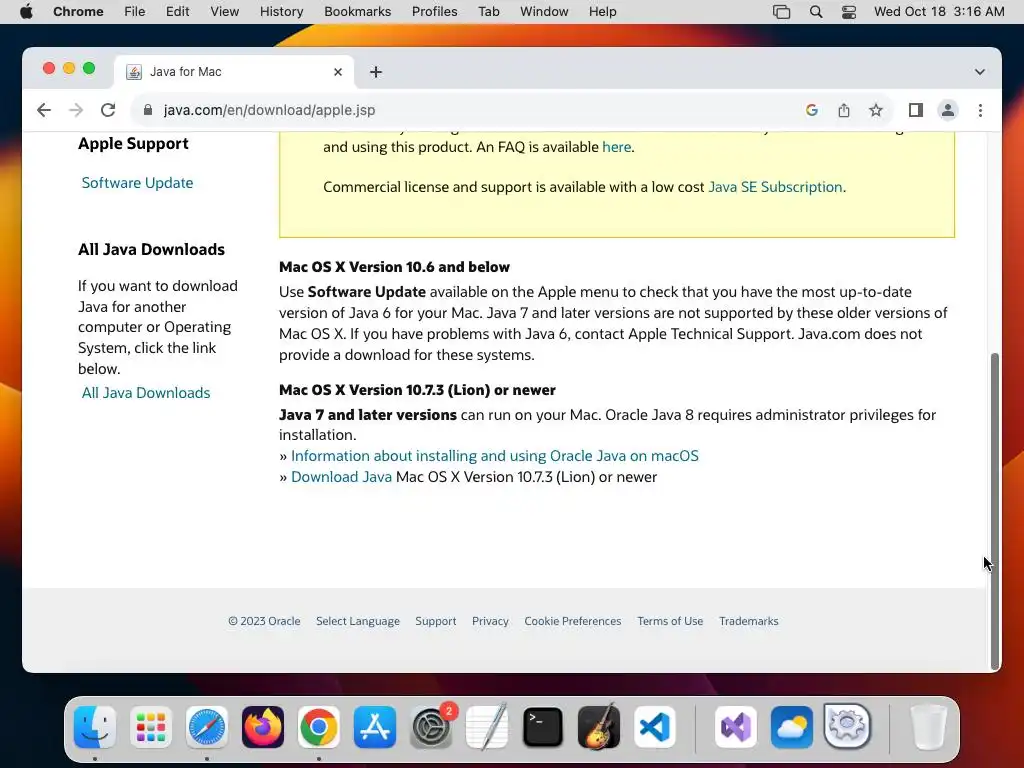This screenshot has width=1024, height=768.
Task: Open the FAQ 'here' link
Action: click(616, 147)
